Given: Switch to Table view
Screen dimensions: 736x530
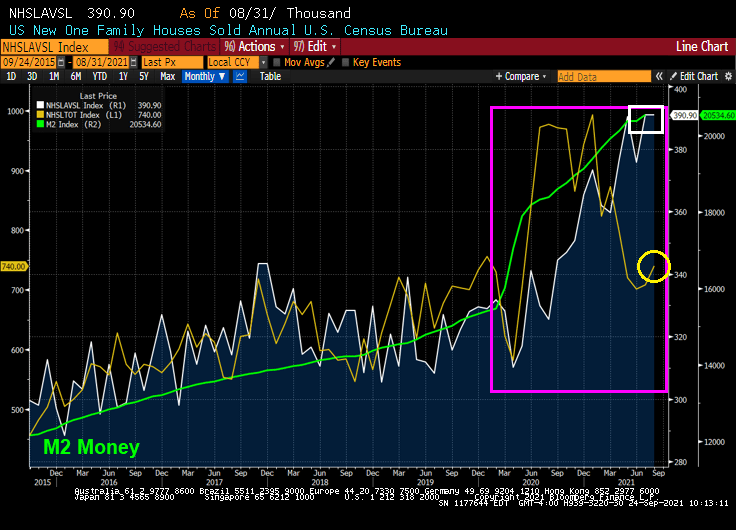Looking at the screenshot, I should (270, 76).
